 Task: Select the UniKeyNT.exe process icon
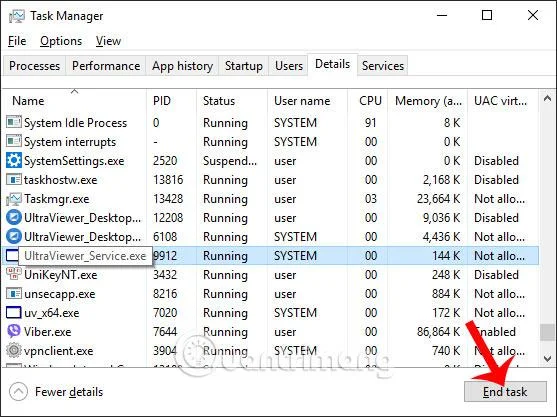tap(14, 275)
